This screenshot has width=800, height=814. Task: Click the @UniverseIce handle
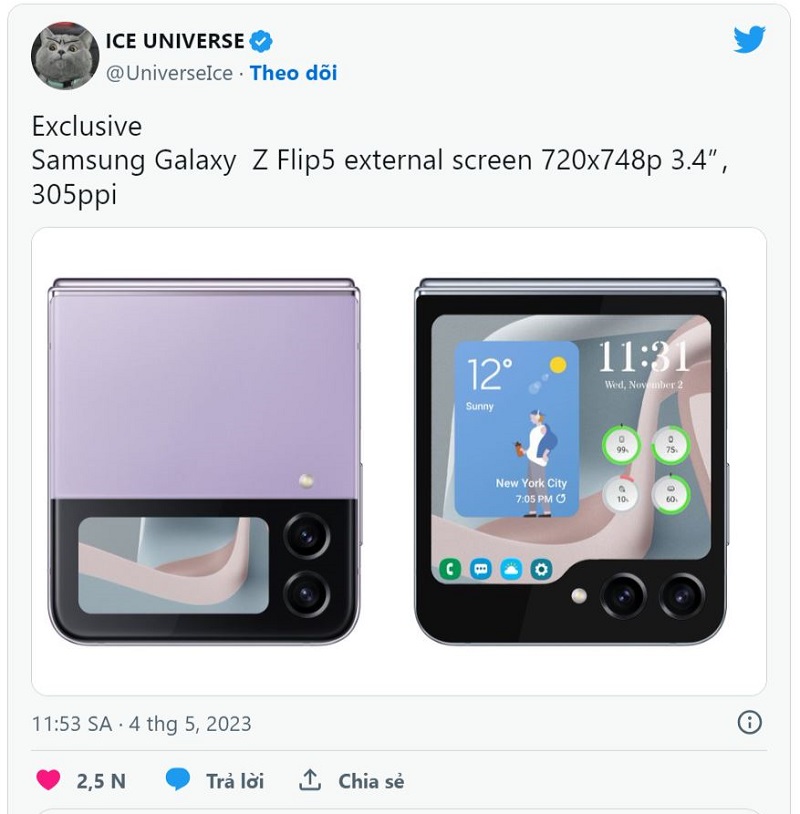(169, 73)
